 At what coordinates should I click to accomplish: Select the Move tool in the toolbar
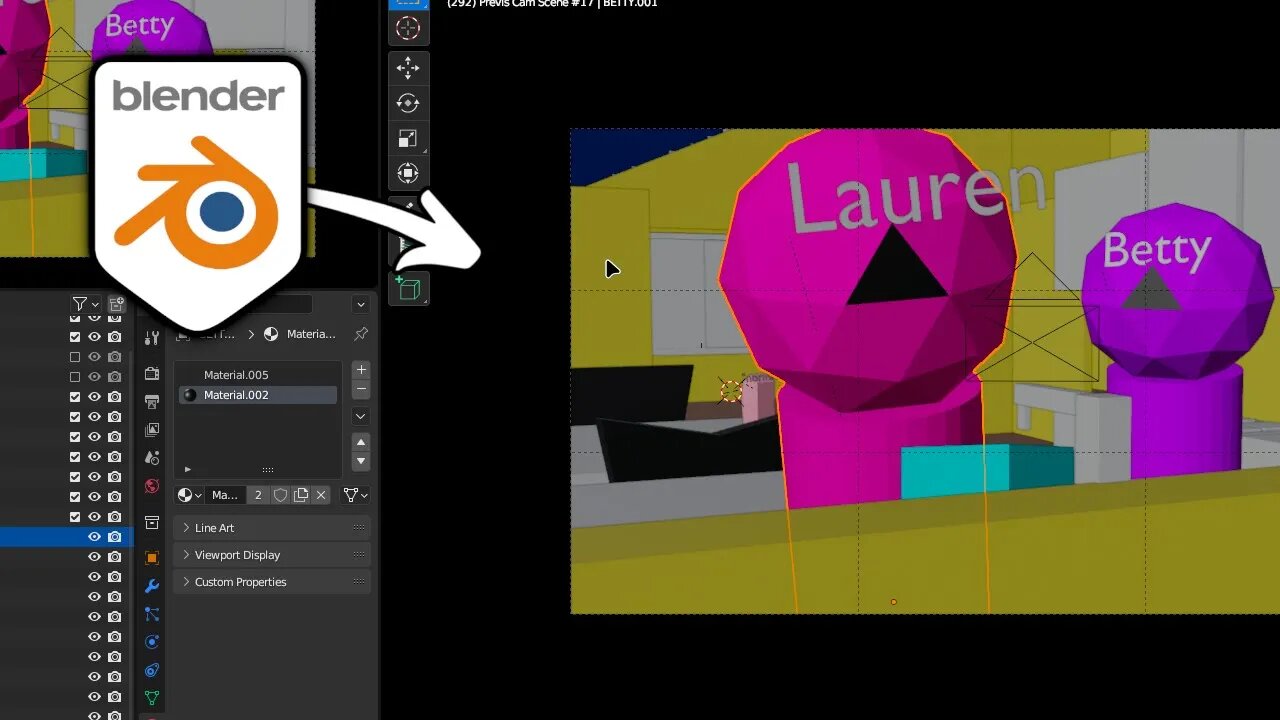pyautogui.click(x=408, y=68)
